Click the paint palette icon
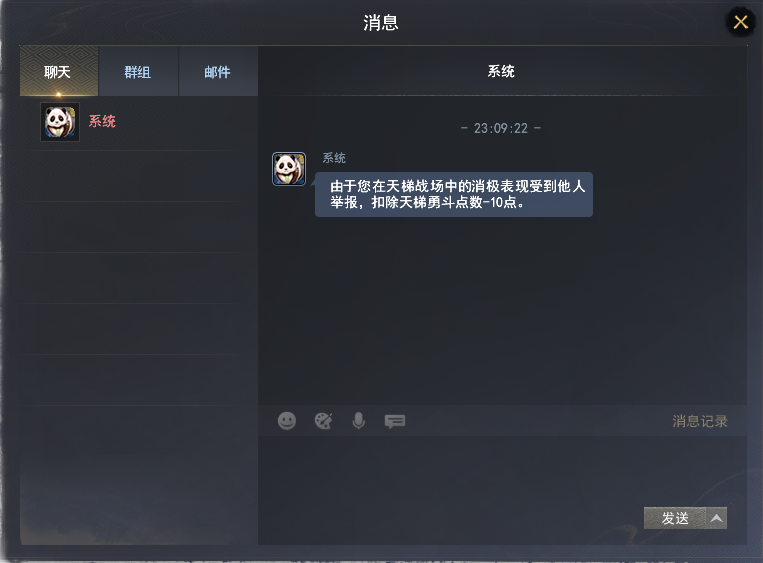 coord(323,421)
